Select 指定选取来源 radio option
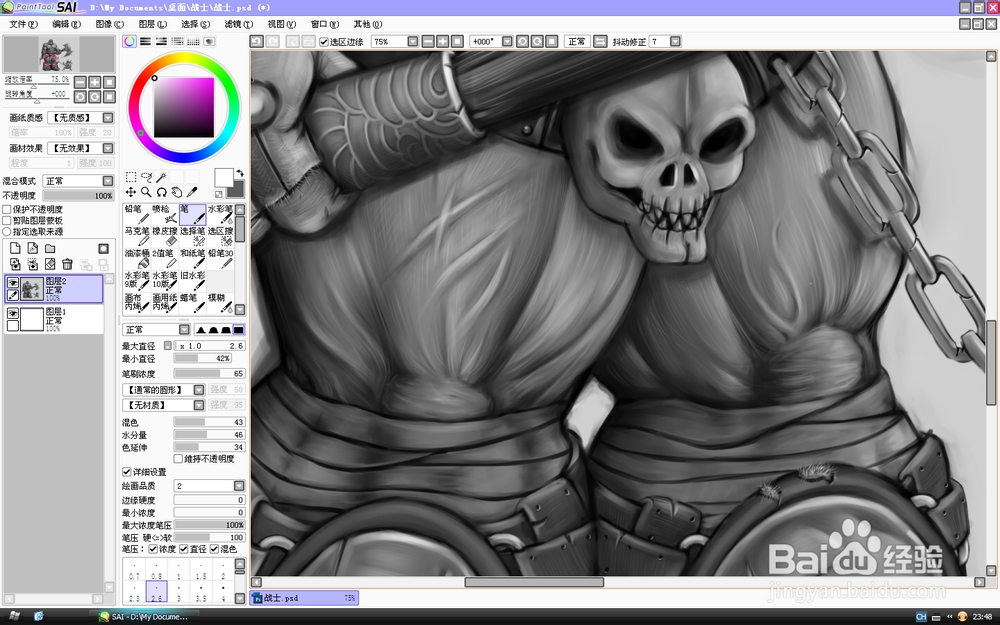The height and width of the screenshot is (625, 1000). click(7, 232)
